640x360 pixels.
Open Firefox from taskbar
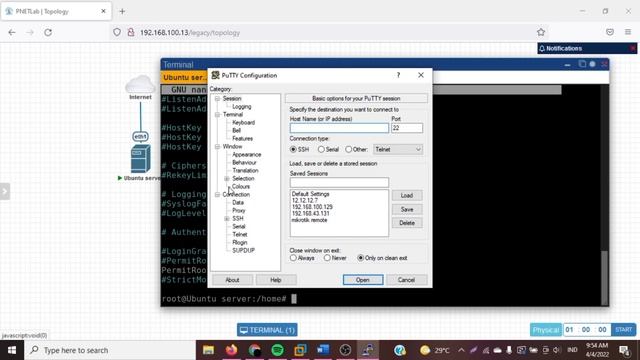[231, 350]
